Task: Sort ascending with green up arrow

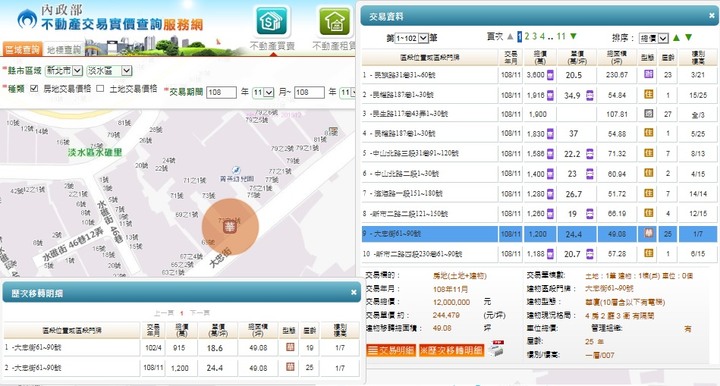Action: [676, 38]
